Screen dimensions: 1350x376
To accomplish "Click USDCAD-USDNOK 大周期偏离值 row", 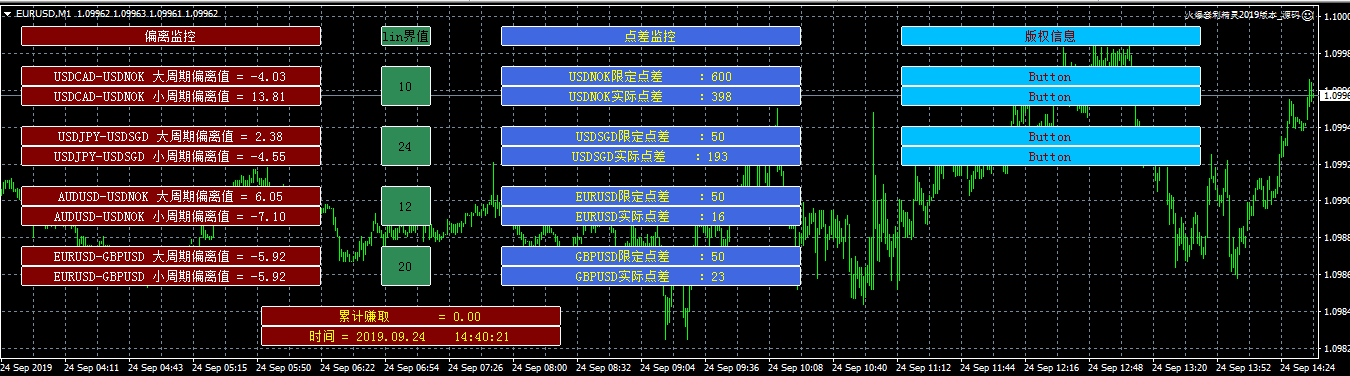I will click(x=171, y=76).
